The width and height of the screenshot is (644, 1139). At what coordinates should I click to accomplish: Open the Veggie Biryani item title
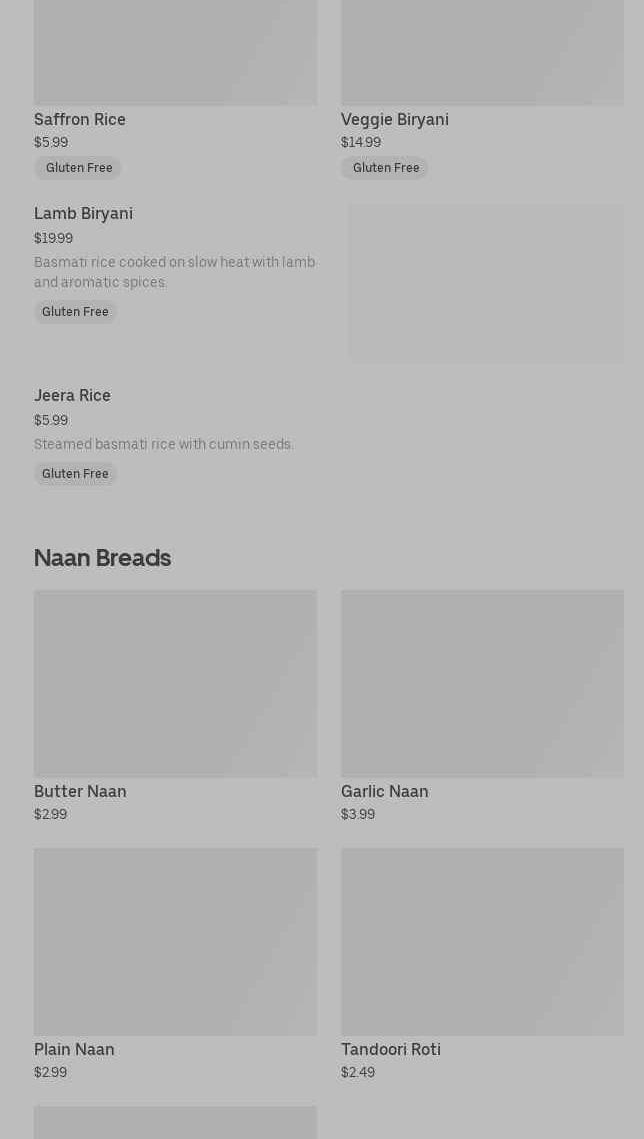tap(395, 120)
